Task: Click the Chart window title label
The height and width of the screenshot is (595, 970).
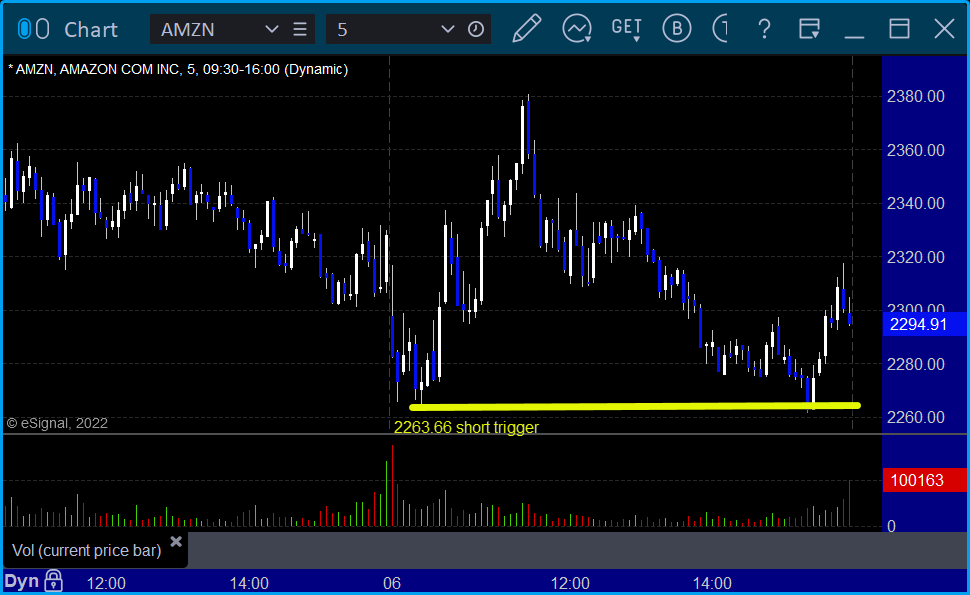Action: 91,29
